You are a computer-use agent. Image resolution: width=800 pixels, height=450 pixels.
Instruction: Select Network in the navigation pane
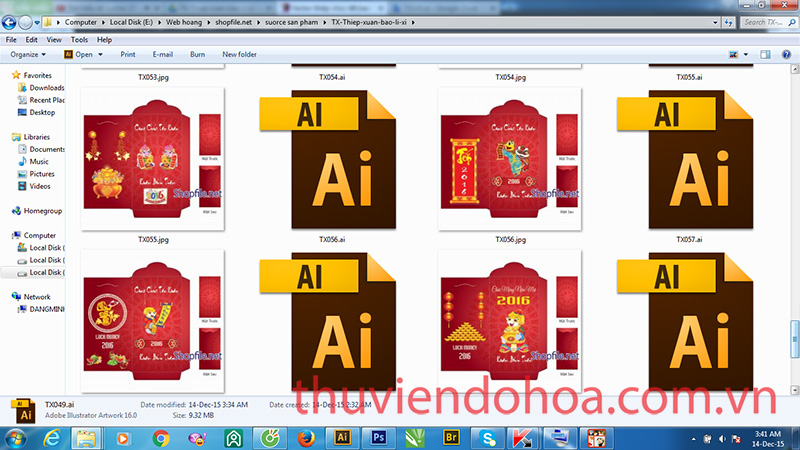pyautogui.click(x=31, y=296)
